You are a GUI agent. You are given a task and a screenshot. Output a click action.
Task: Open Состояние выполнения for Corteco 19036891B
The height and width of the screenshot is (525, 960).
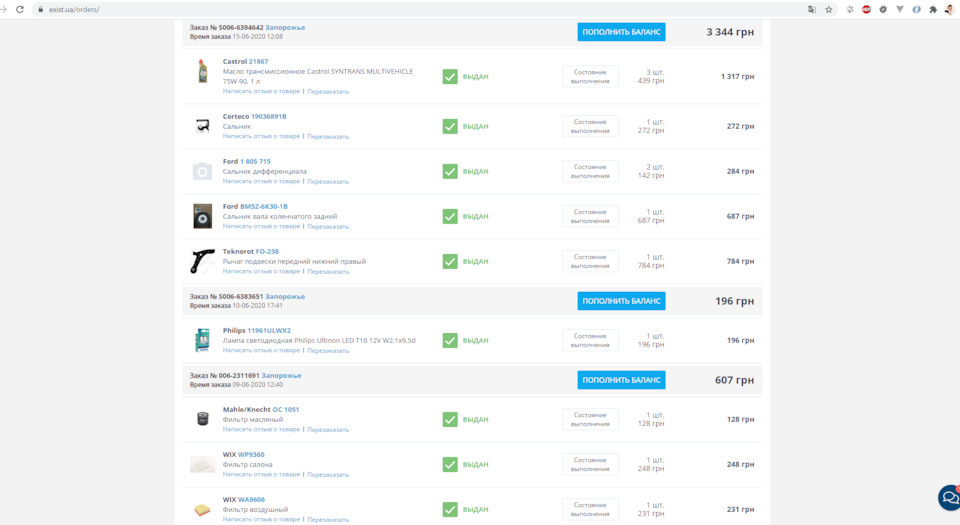click(x=590, y=126)
